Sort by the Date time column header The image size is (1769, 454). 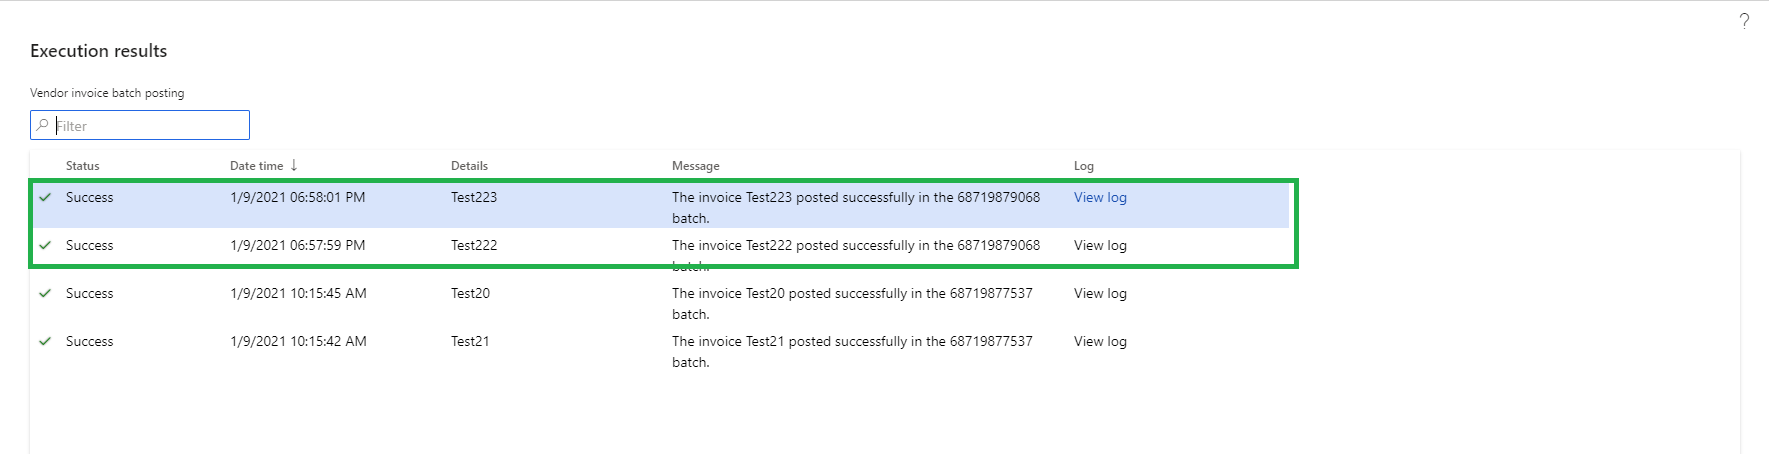pos(257,166)
